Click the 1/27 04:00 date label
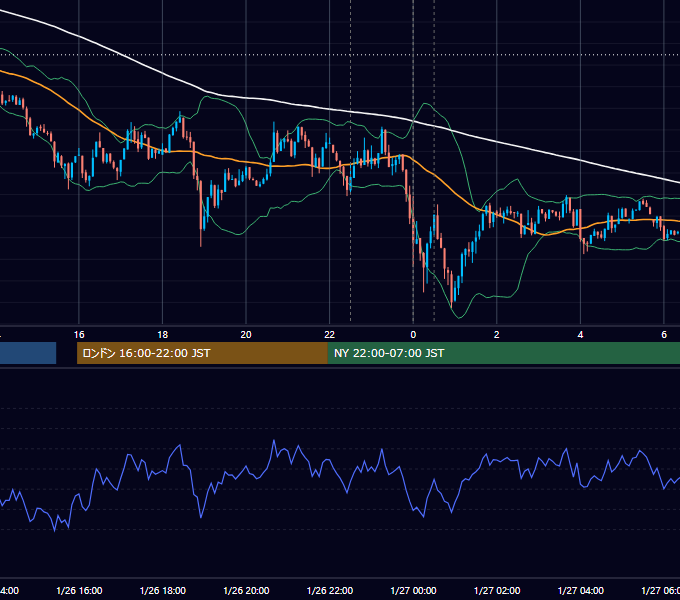 coord(581,590)
